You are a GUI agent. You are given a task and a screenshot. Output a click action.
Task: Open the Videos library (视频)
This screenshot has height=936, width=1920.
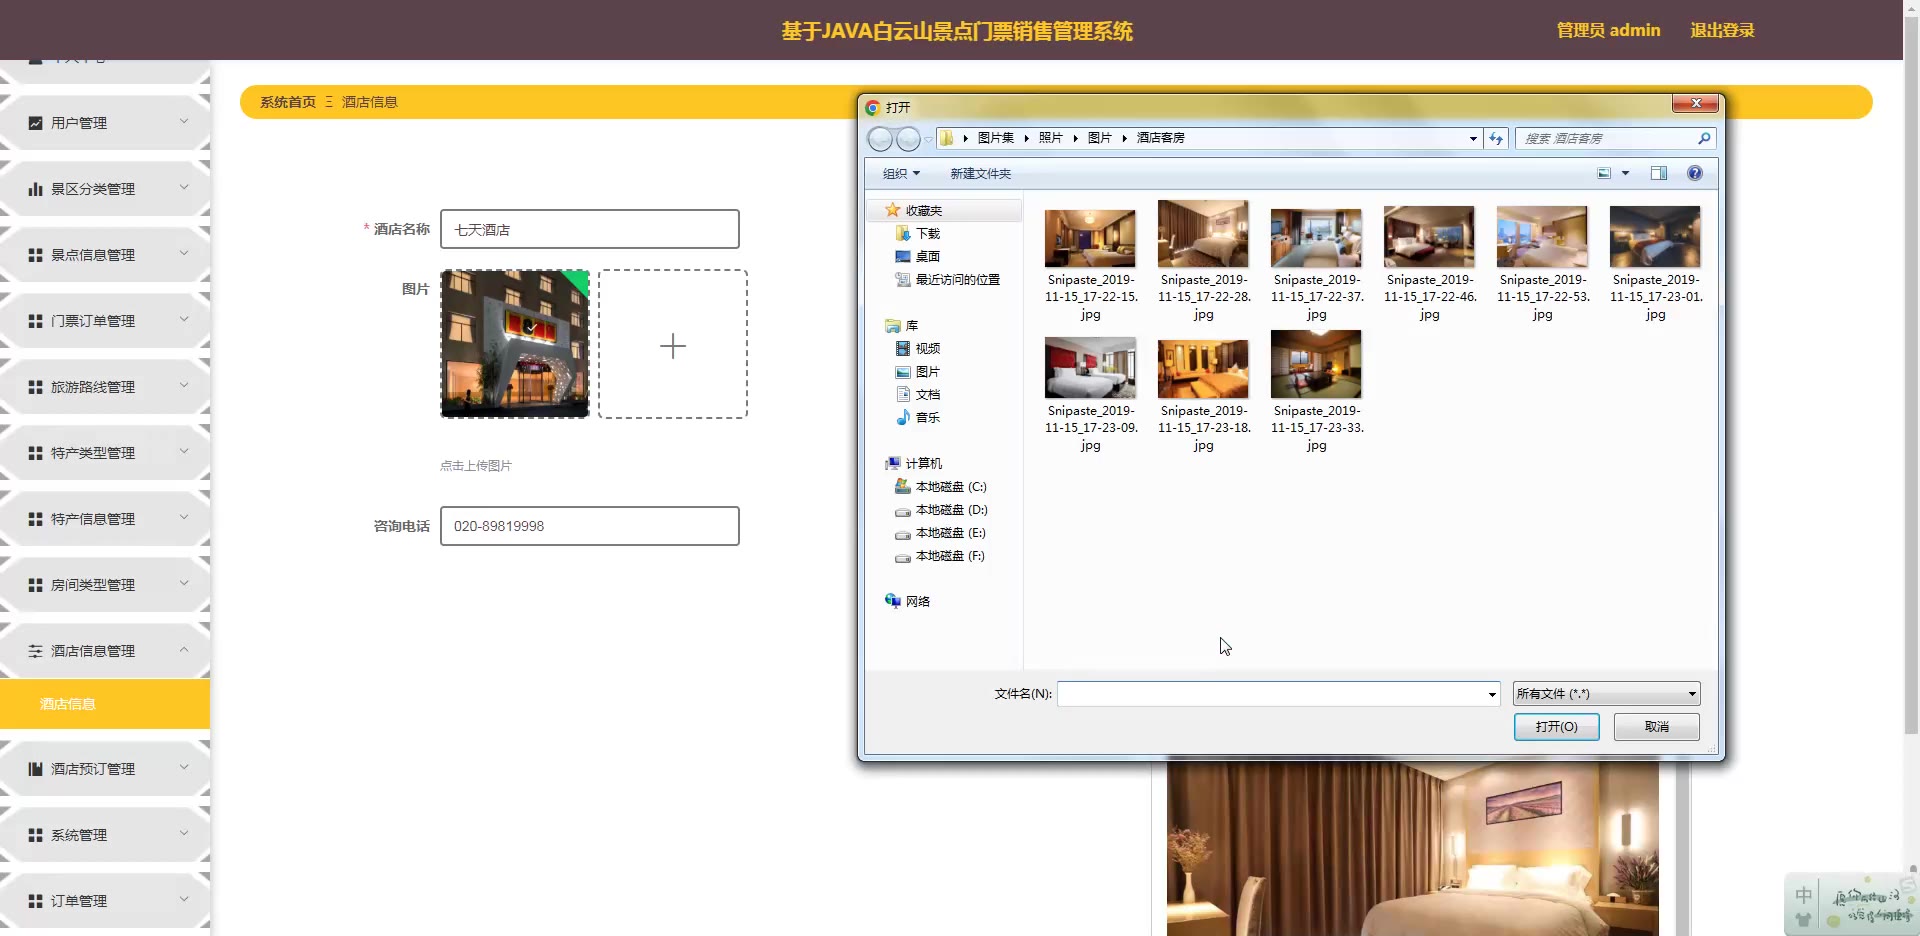[918, 349]
